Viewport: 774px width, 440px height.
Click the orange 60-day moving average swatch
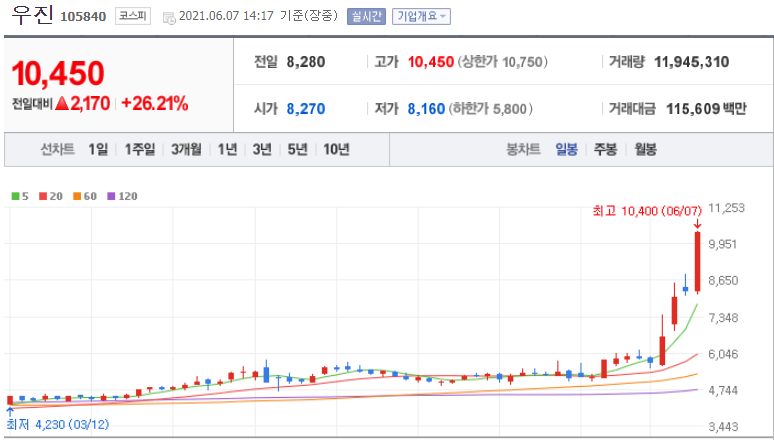[x=77, y=196]
